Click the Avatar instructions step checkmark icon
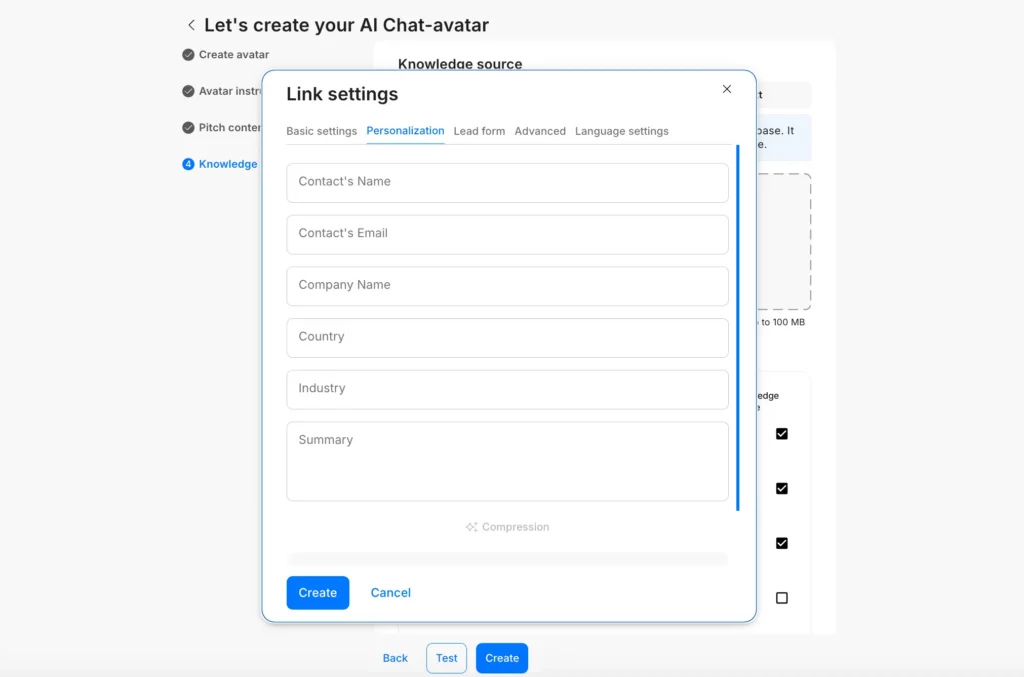This screenshot has height=677, width=1024. (188, 91)
